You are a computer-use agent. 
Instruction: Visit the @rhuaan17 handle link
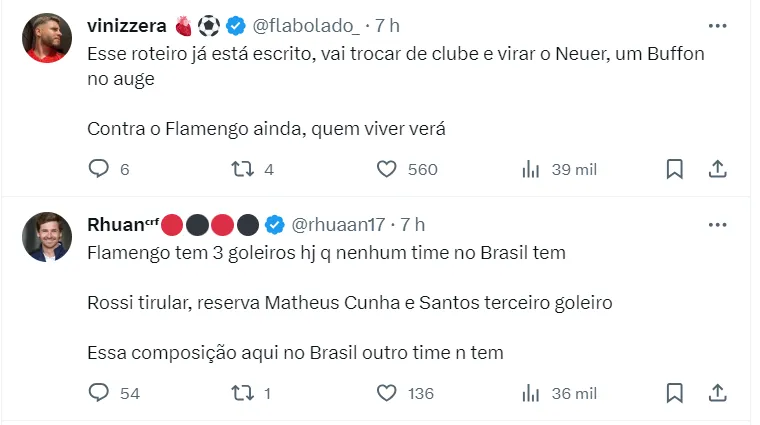pyautogui.click(x=337, y=223)
